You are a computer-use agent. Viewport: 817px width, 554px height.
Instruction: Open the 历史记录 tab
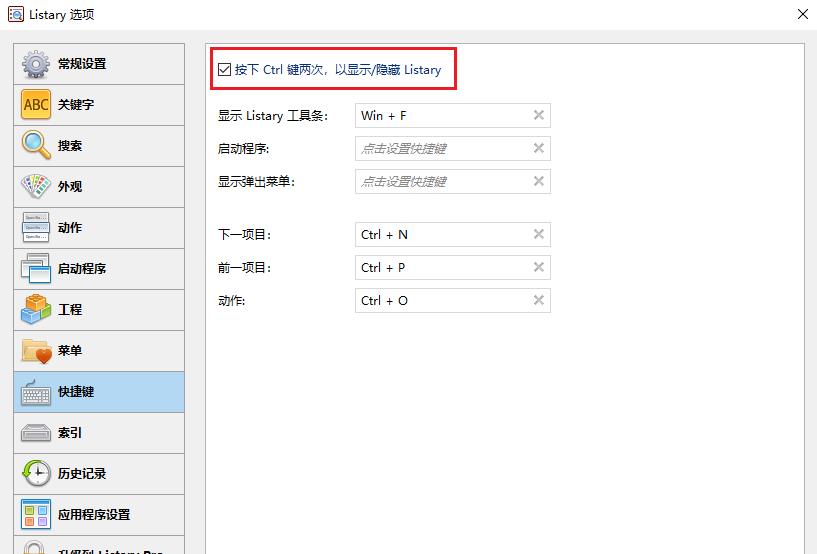tap(99, 474)
